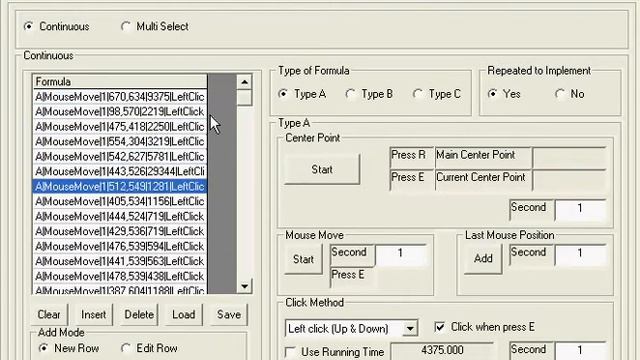The height and width of the screenshot is (360, 640).
Task: Click the Press R label cell
Action: [x=412, y=157]
